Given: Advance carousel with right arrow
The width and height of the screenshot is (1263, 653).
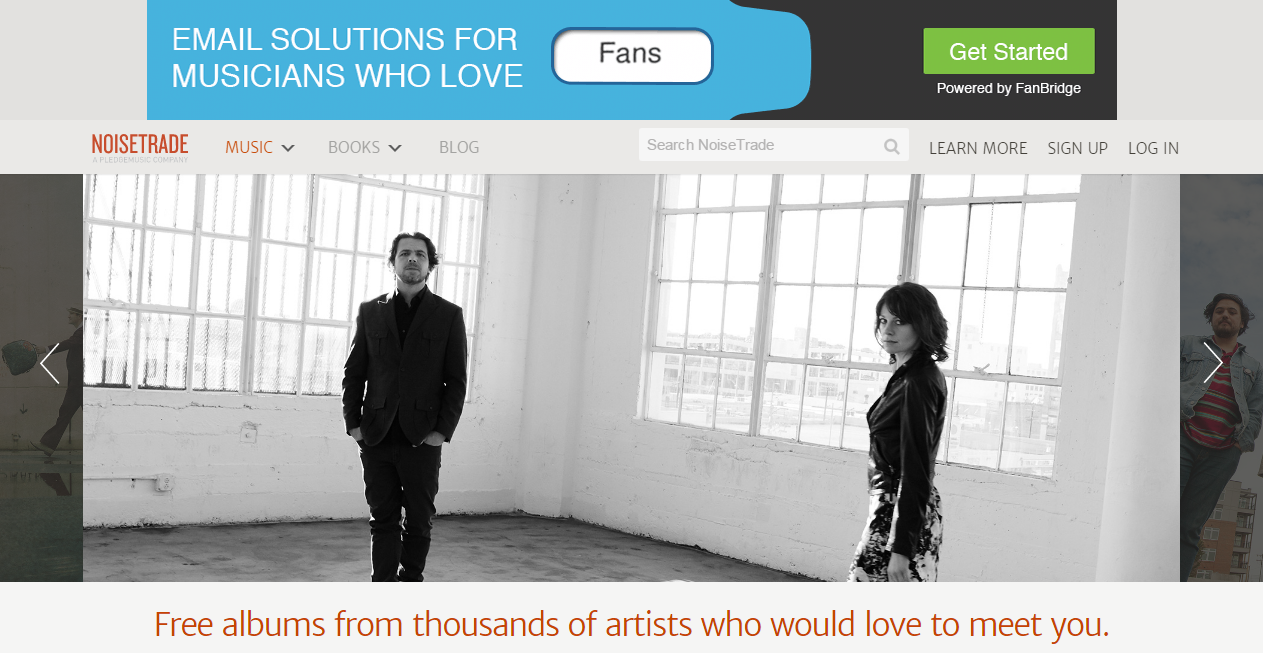Looking at the screenshot, I should (x=1213, y=363).
